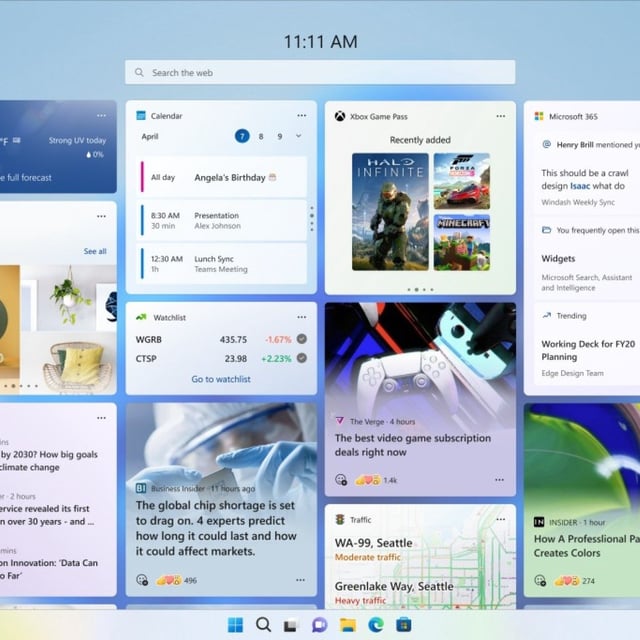The width and height of the screenshot is (640, 640).
Task: Click the search magnifier in web search box
Action: click(x=139, y=72)
